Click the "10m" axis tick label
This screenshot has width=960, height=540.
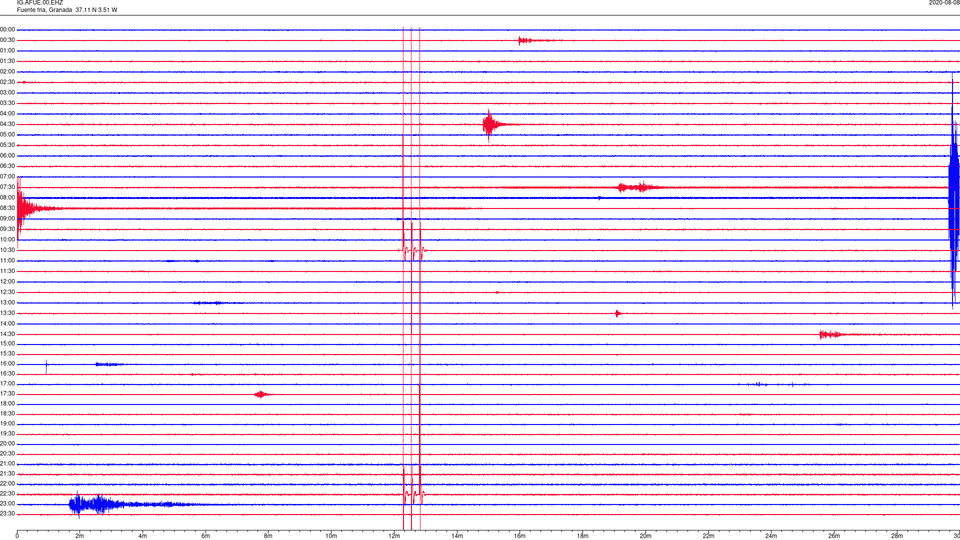tap(331, 536)
